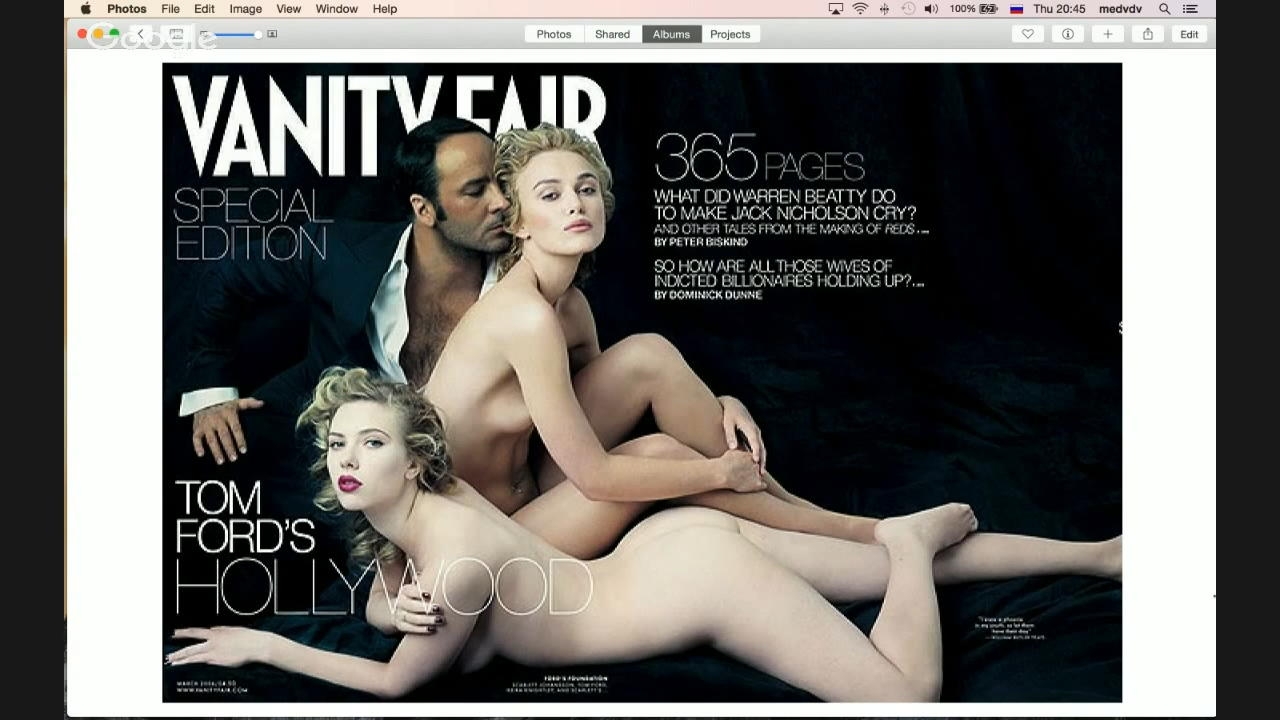Open the Help menu
Image resolution: width=1280 pixels, height=720 pixels.
click(x=385, y=9)
